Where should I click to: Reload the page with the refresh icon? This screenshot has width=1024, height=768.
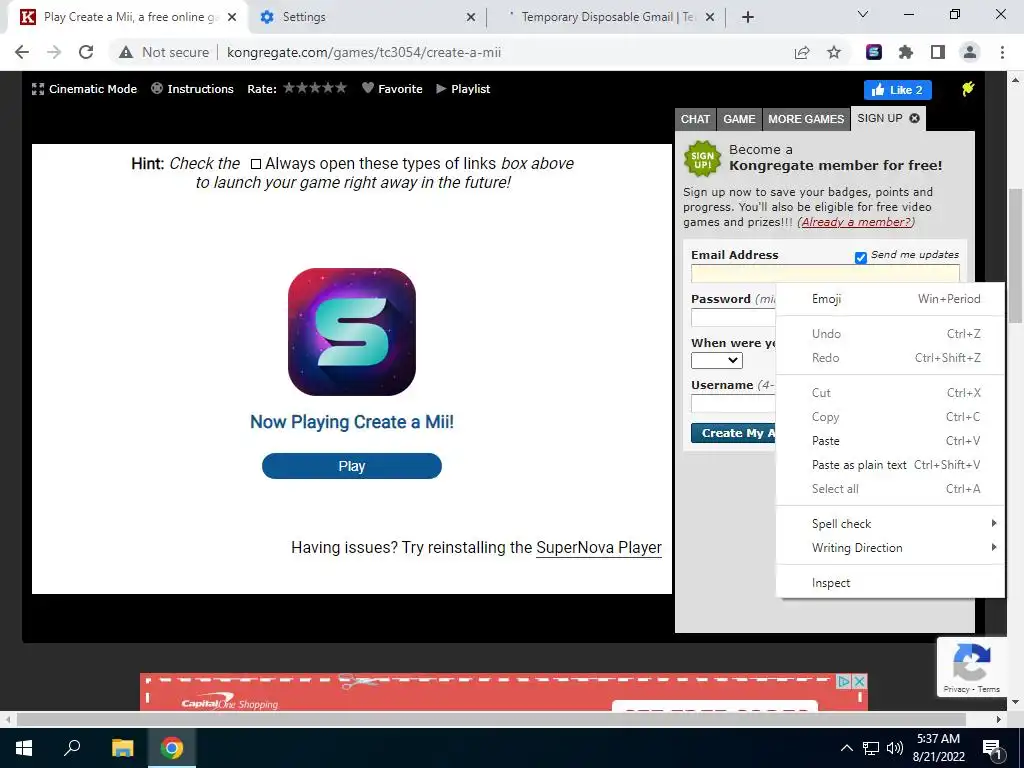point(86,52)
